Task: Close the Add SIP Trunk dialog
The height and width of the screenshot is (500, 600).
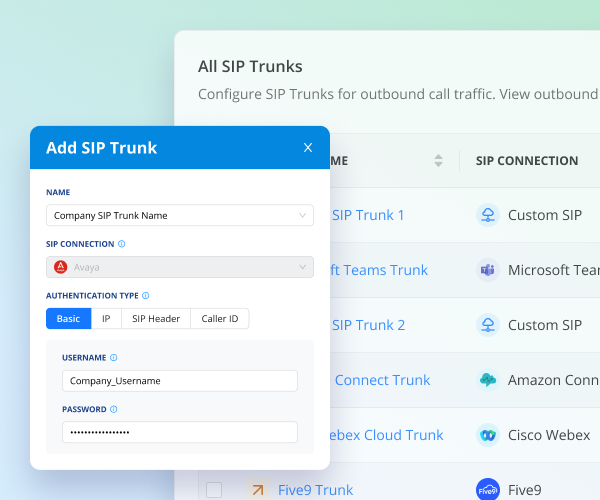Action: (x=308, y=148)
